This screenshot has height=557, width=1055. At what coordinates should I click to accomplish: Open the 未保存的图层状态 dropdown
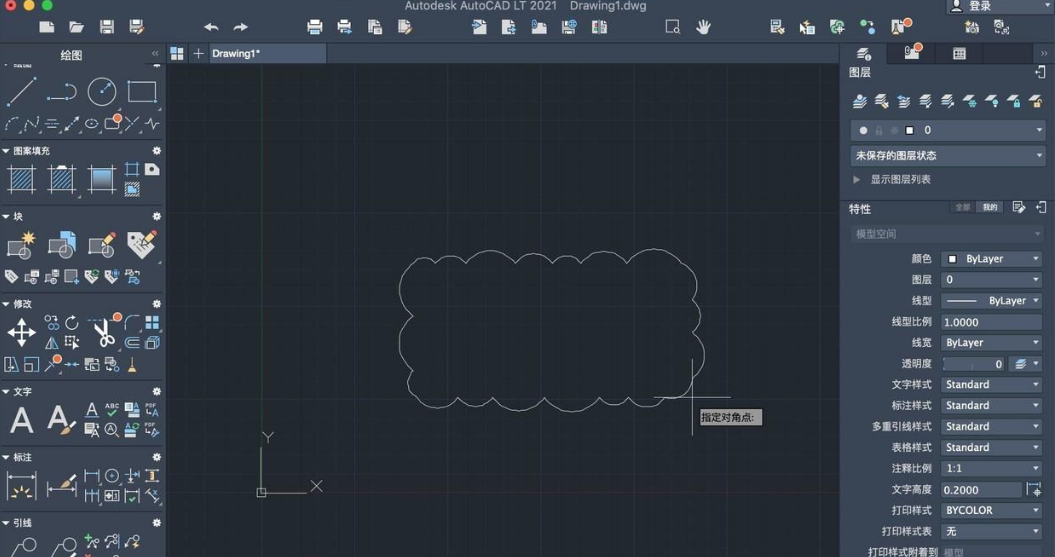tap(948, 155)
